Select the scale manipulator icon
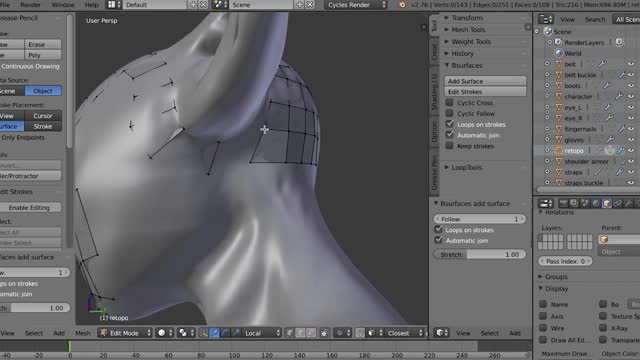Viewport: 640px width, 360px height. coord(236,333)
